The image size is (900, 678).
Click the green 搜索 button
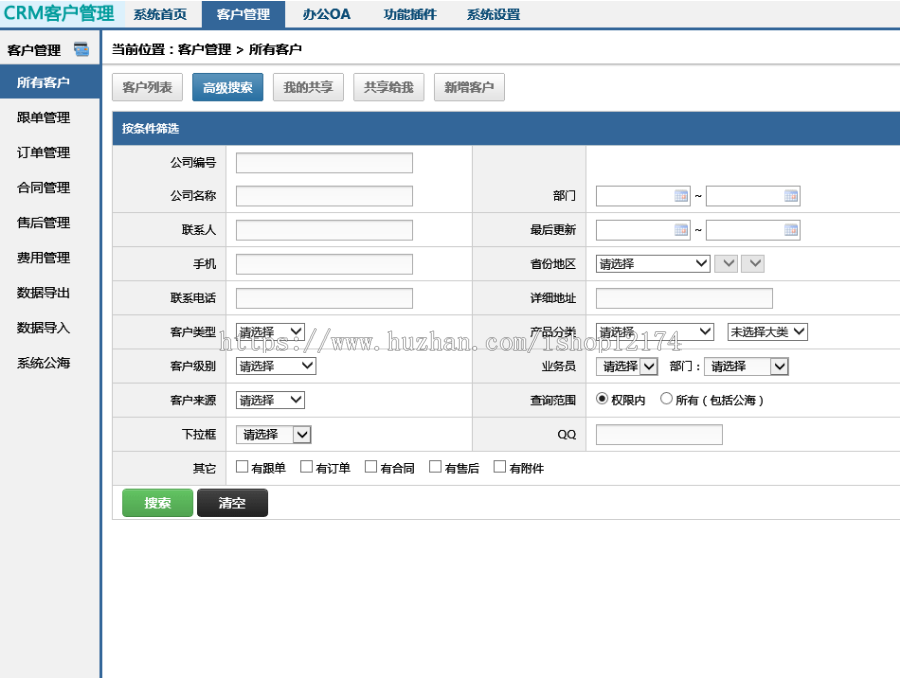tap(157, 502)
